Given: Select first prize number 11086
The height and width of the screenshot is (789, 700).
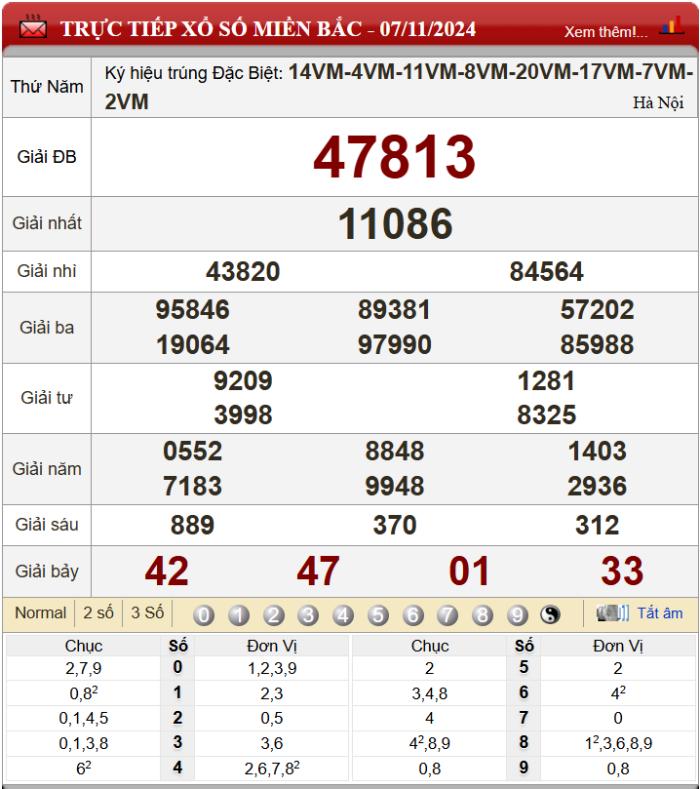Looking at the screenshot, I should [395, 223].
